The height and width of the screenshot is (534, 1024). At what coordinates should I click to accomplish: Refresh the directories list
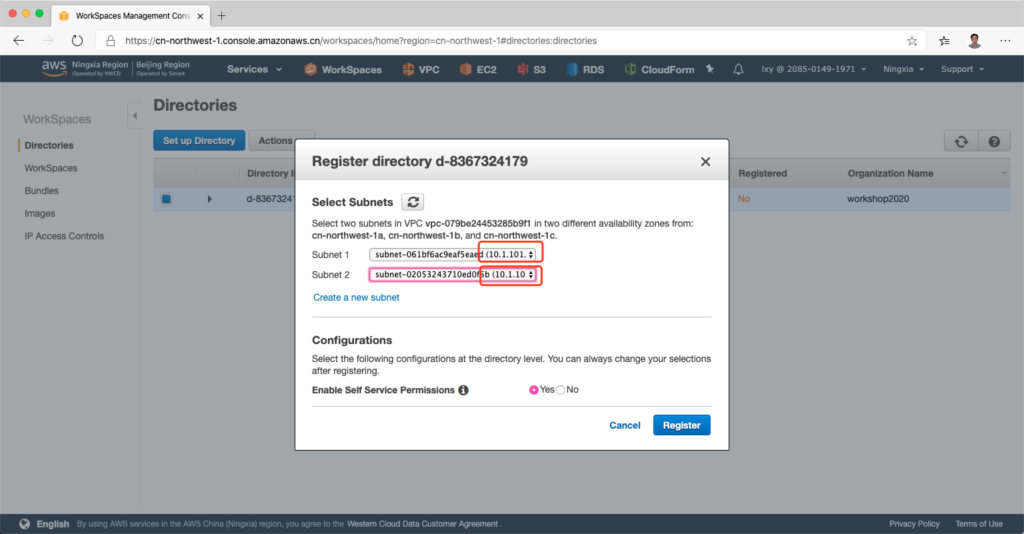(961, 142)
